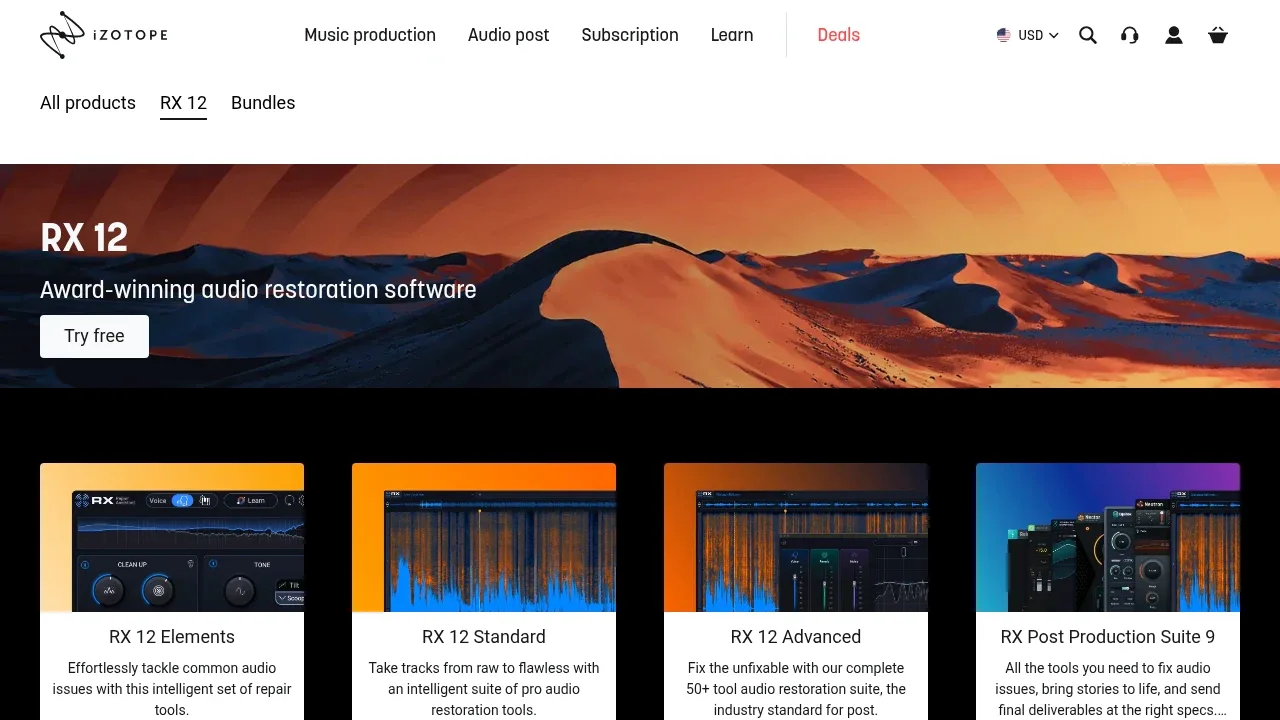Open the RX 12 Advanced product thumbnail

click(x=796, y=537)
